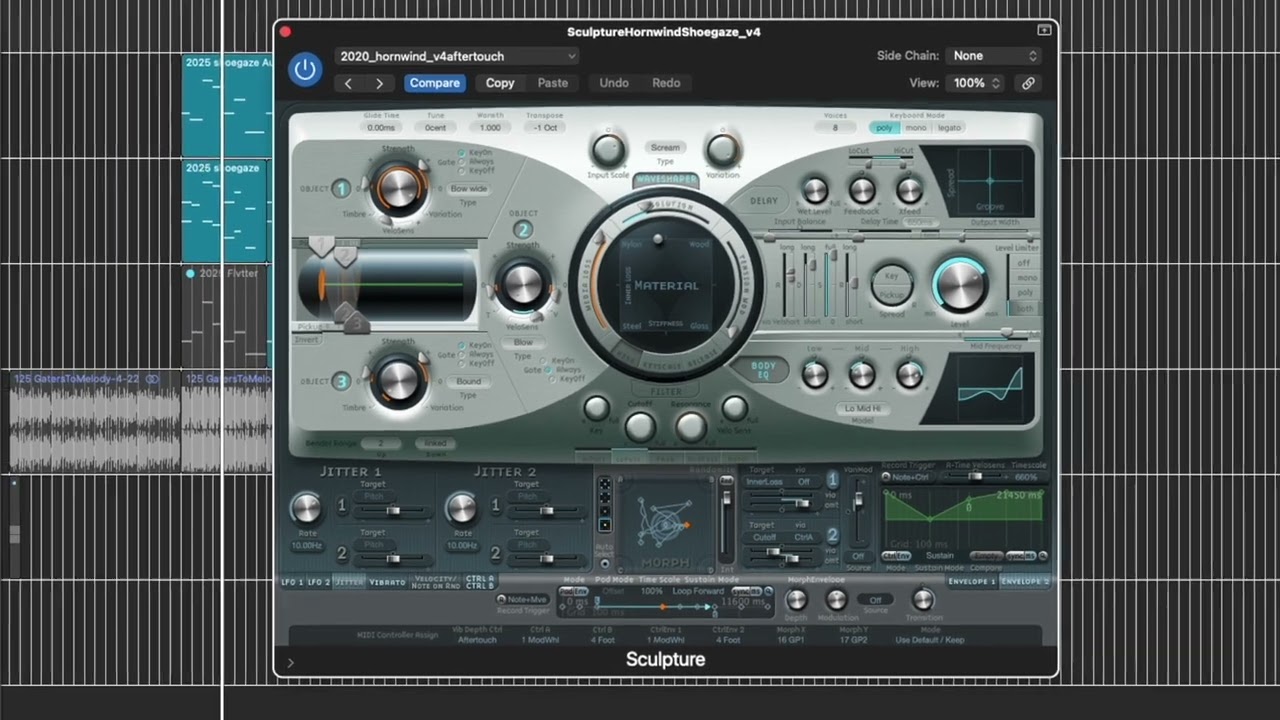Screen dimensions: 1280x720
Task: Toggle the Invert pickup button
Action: [x=306, y=339]
